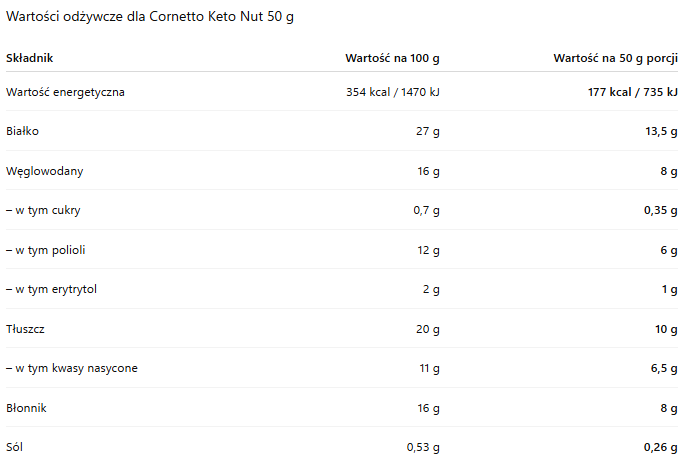Click the '– w tym kwasy nasycone' label
The height and width of the screenshot is (463, 693).
(72, 368)
